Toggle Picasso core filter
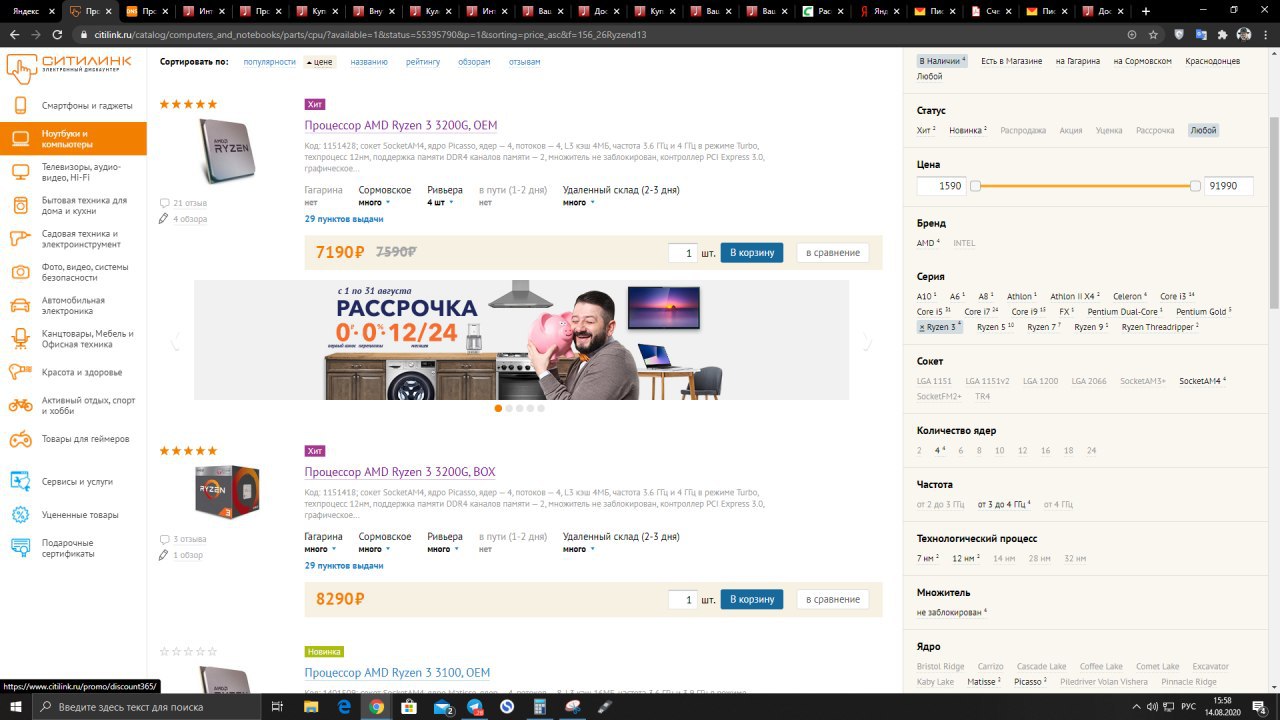The width and height of the screenshot is (1280, 720). tap(1030, 681)
